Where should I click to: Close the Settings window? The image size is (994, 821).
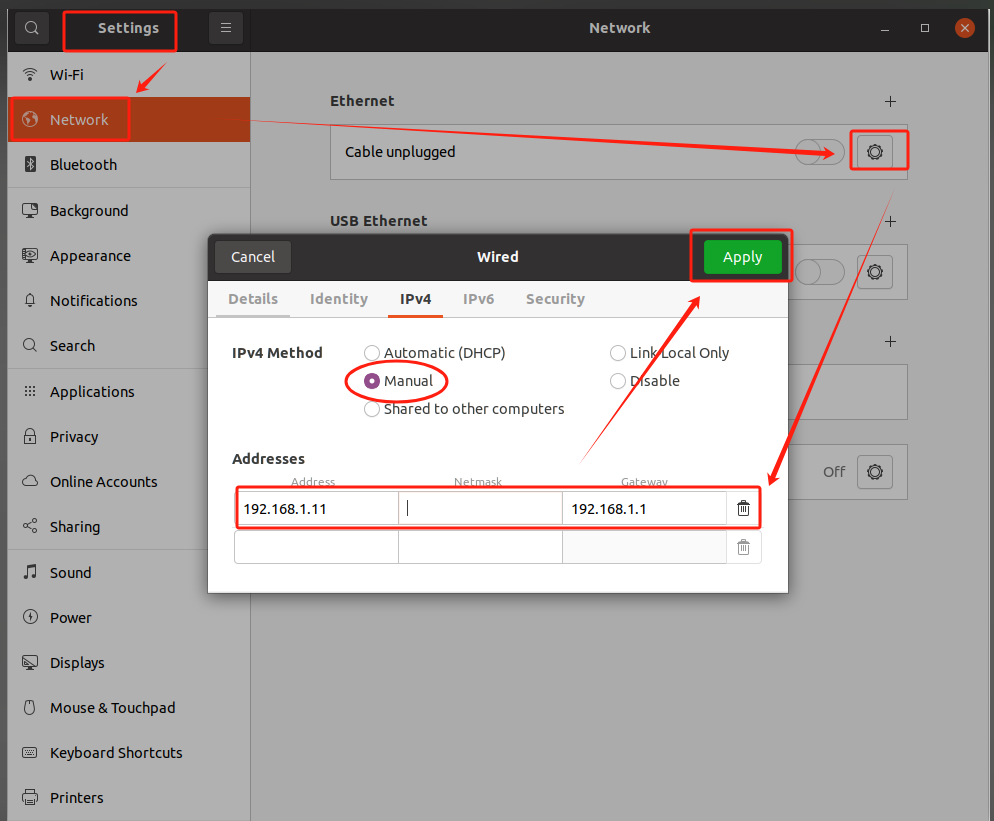[965, 28]
